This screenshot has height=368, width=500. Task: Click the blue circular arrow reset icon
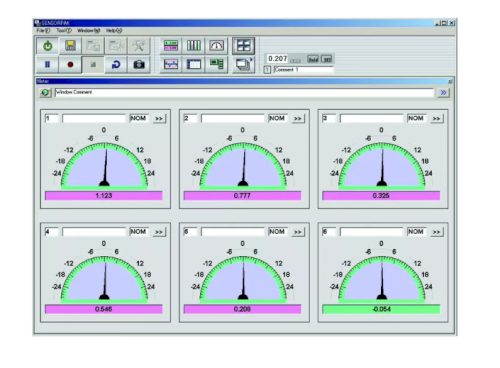[x=116, y=64]
